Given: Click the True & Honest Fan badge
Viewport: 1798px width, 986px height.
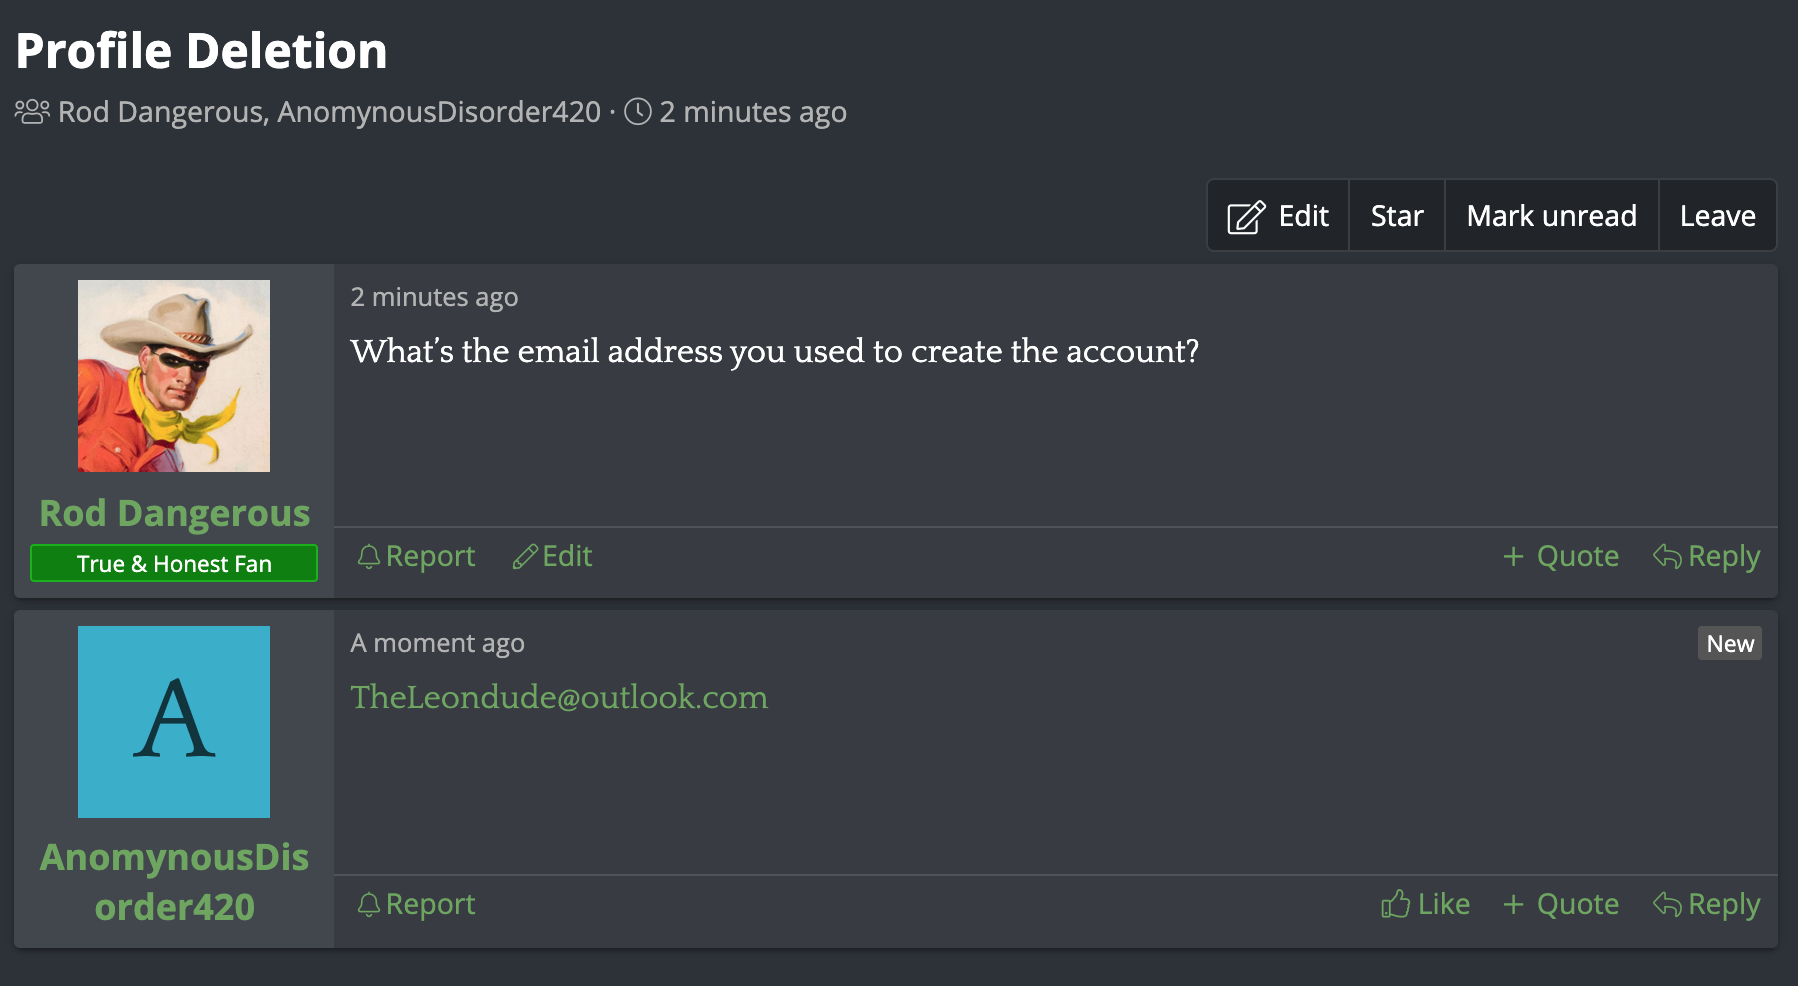Looking at the screenshot, I should (x=174, y=563).
